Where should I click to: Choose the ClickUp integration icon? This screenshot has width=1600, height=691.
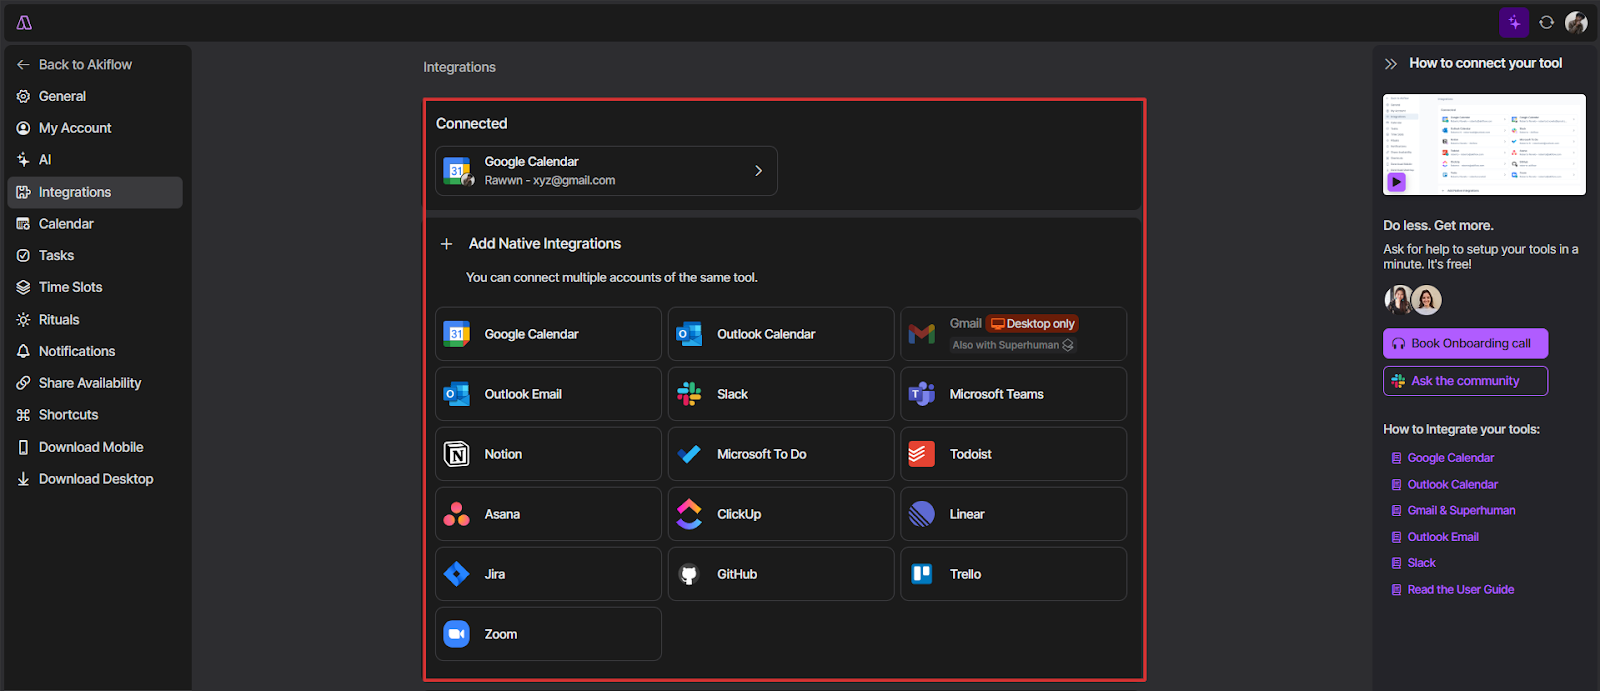pos(689,514)
